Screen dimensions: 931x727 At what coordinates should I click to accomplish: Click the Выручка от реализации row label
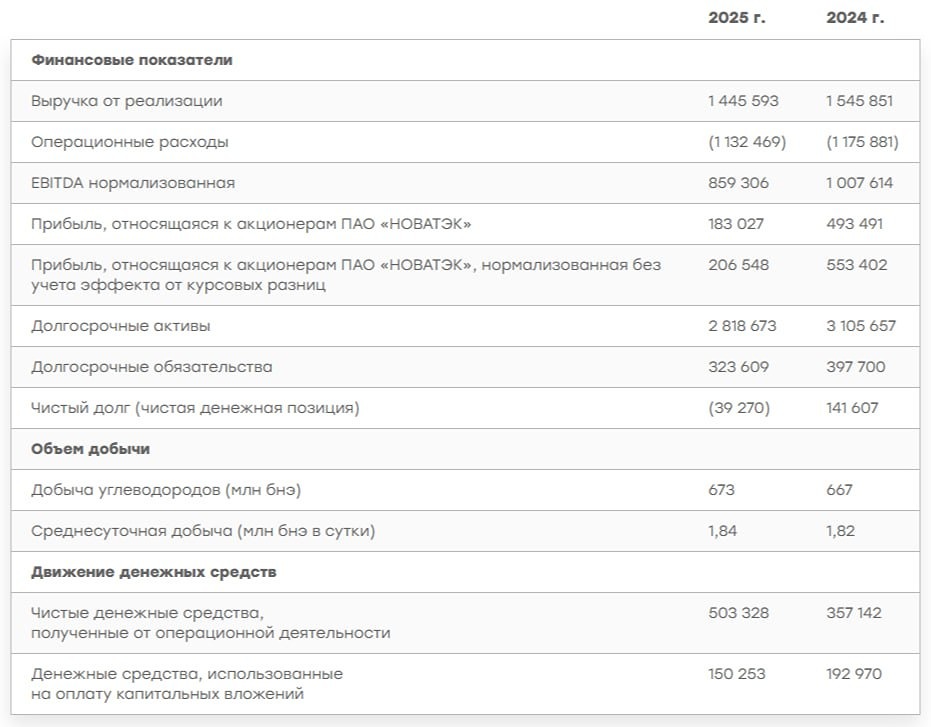click(x=127, y=101)
